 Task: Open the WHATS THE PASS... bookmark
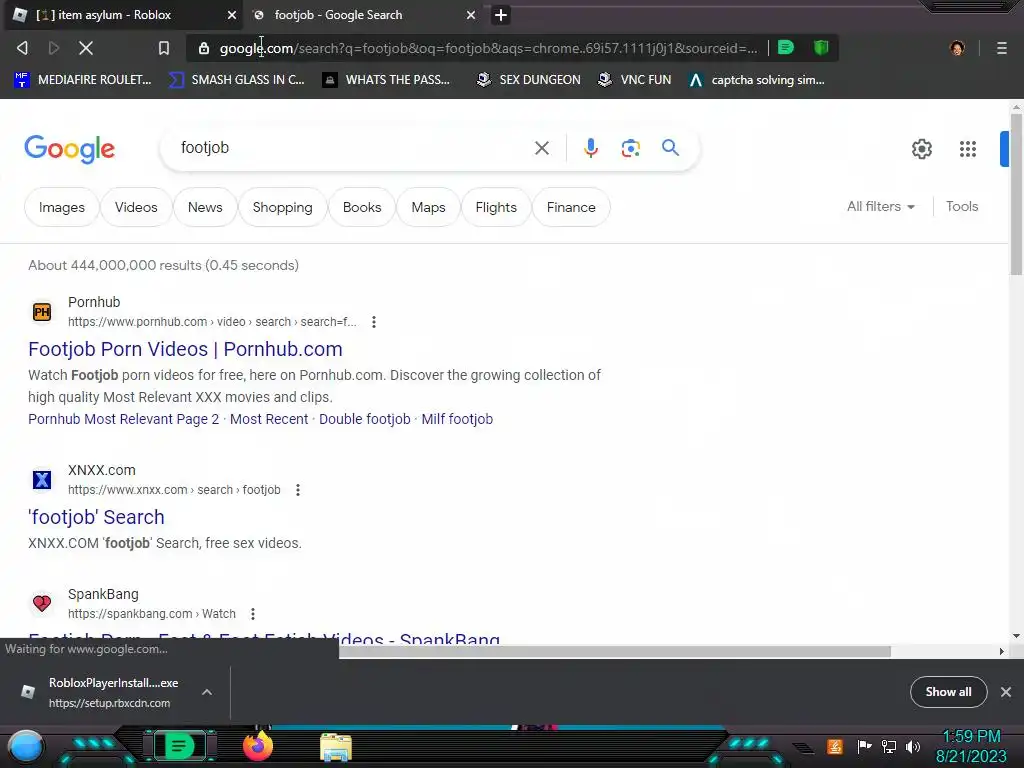pos(386,80)
